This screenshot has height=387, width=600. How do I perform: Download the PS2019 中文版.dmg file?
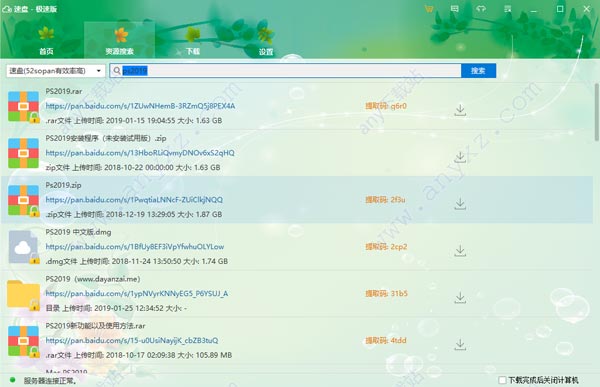[x=460, y=251]
